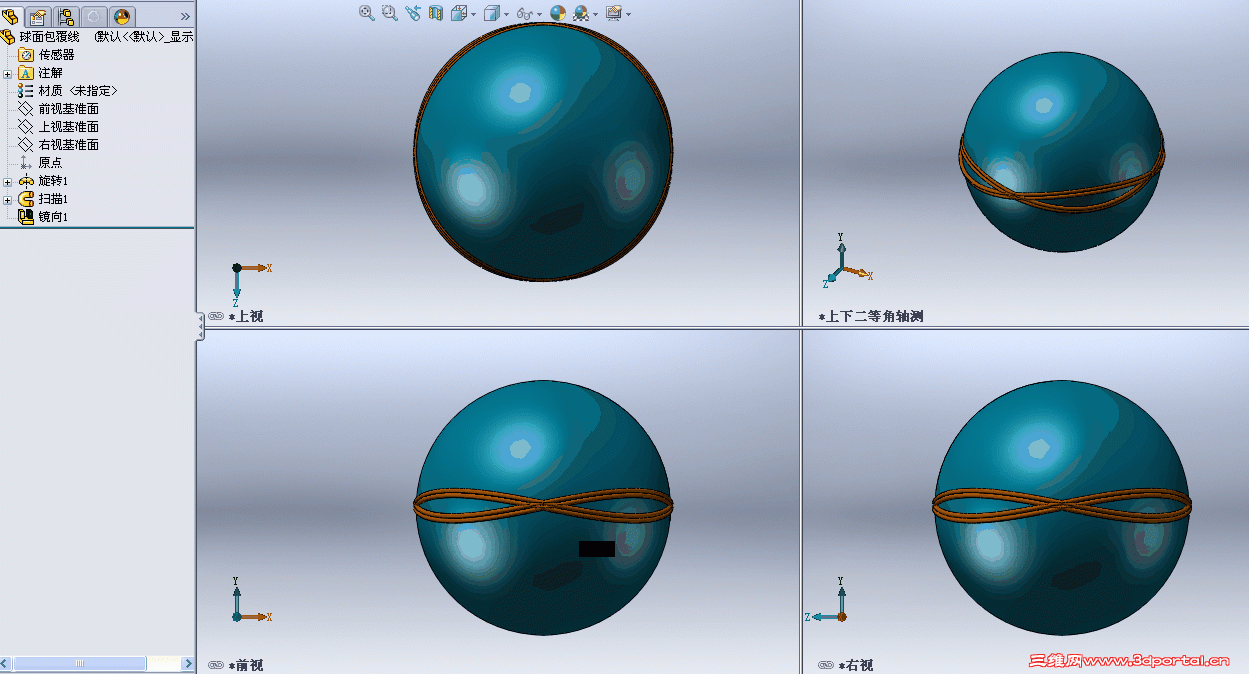Viewport: 1249px width, 674px height.
Task: Switch to the ConfigurationManager tab
Action: click(x=66, y=15)
